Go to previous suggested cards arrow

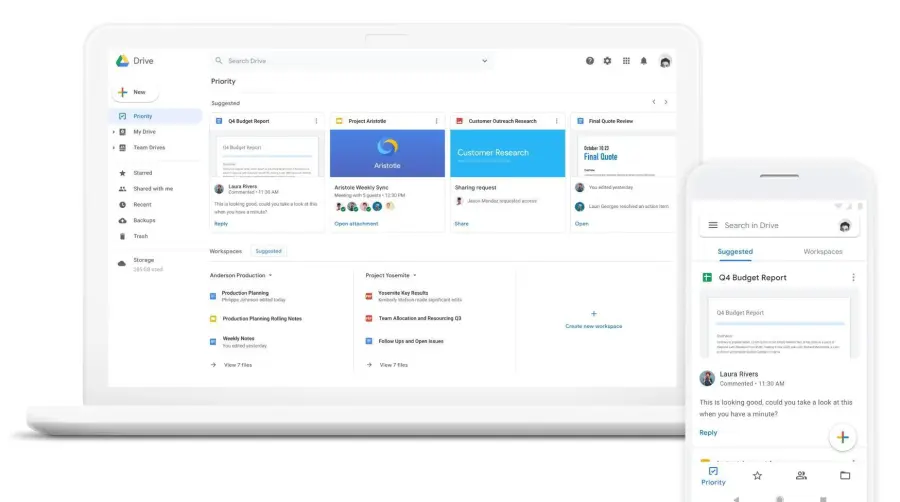click(654, 102)
